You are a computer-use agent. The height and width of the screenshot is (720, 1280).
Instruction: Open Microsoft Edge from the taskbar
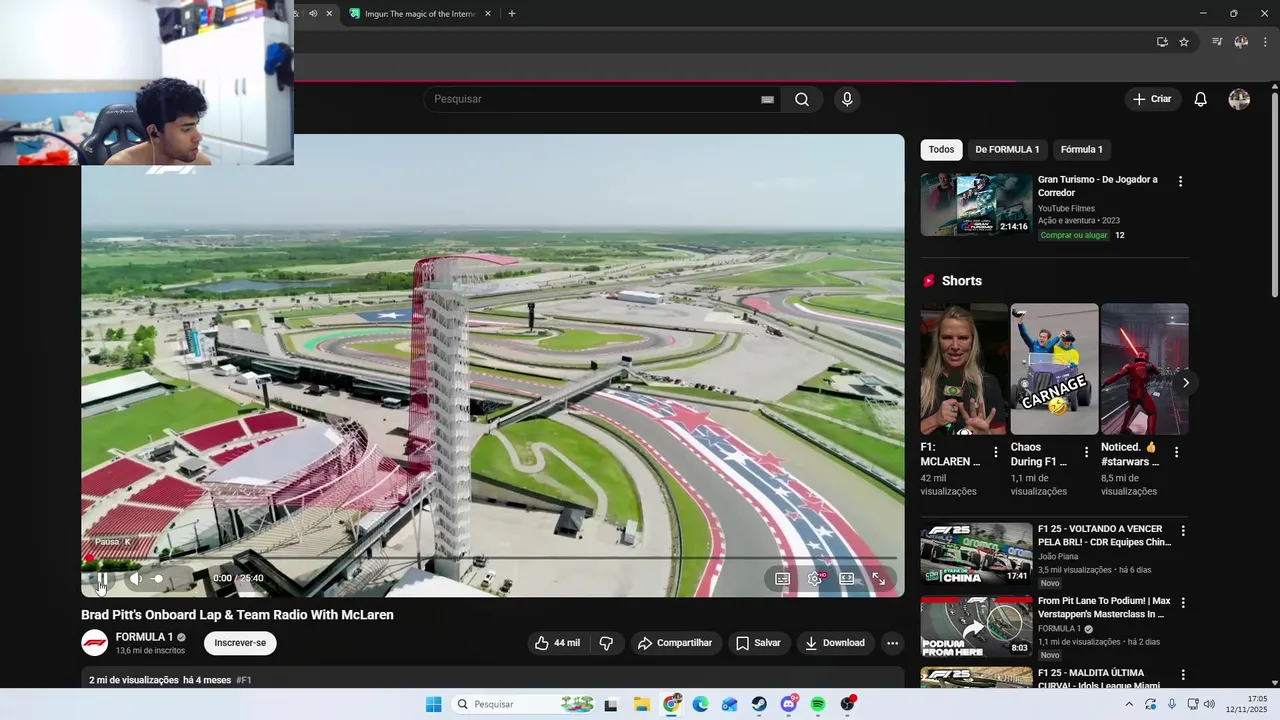(701, 704)
